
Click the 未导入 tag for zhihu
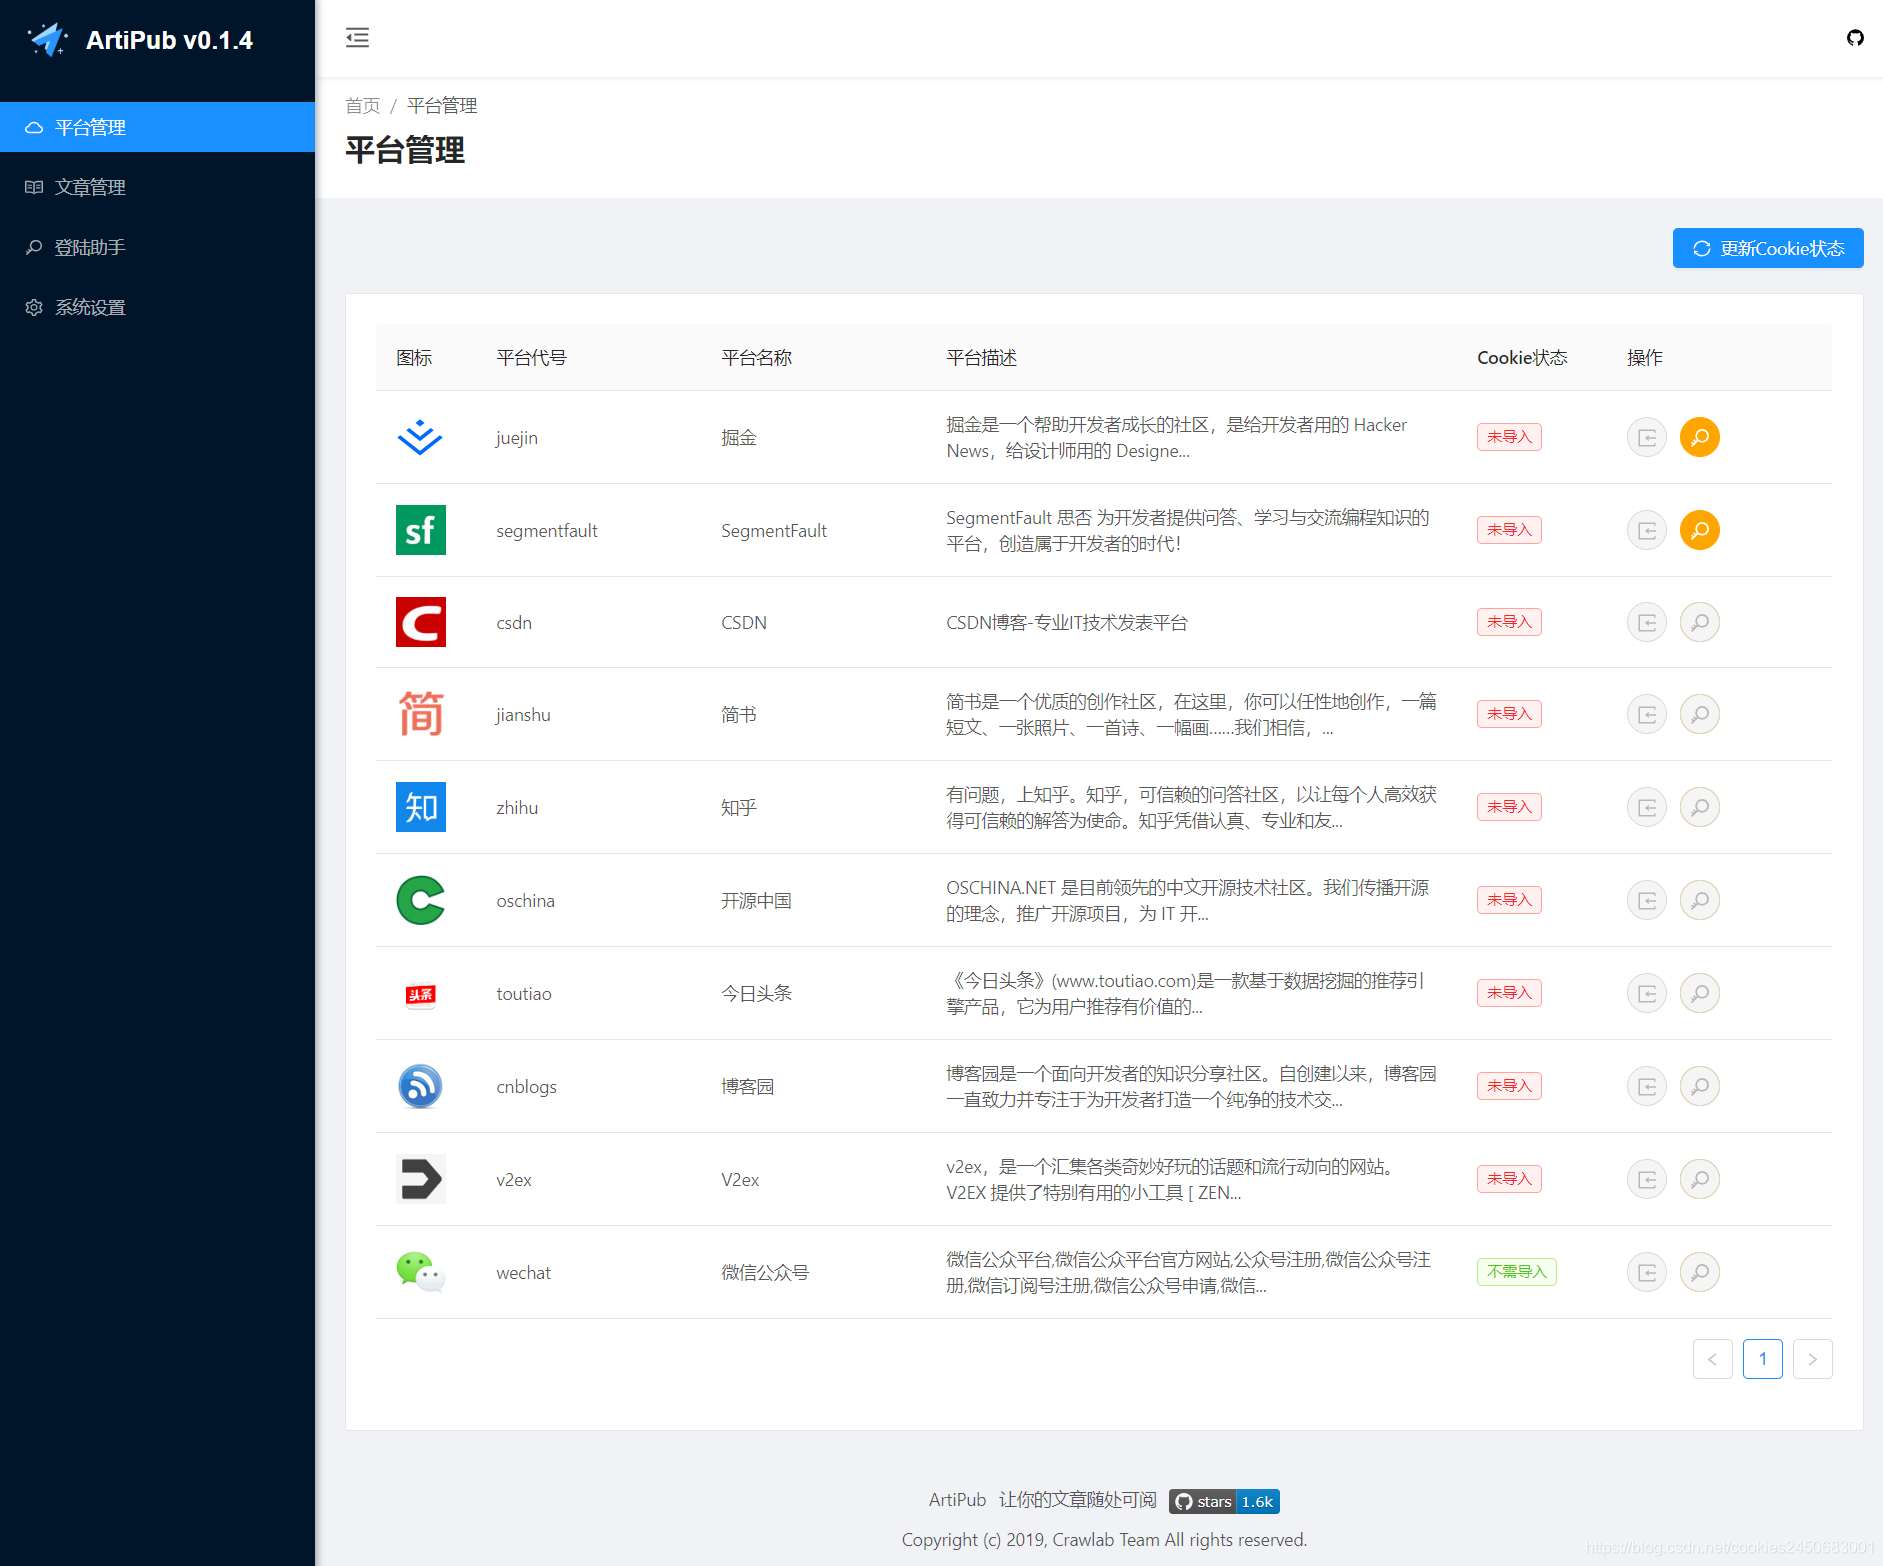tap(1509, 807)
